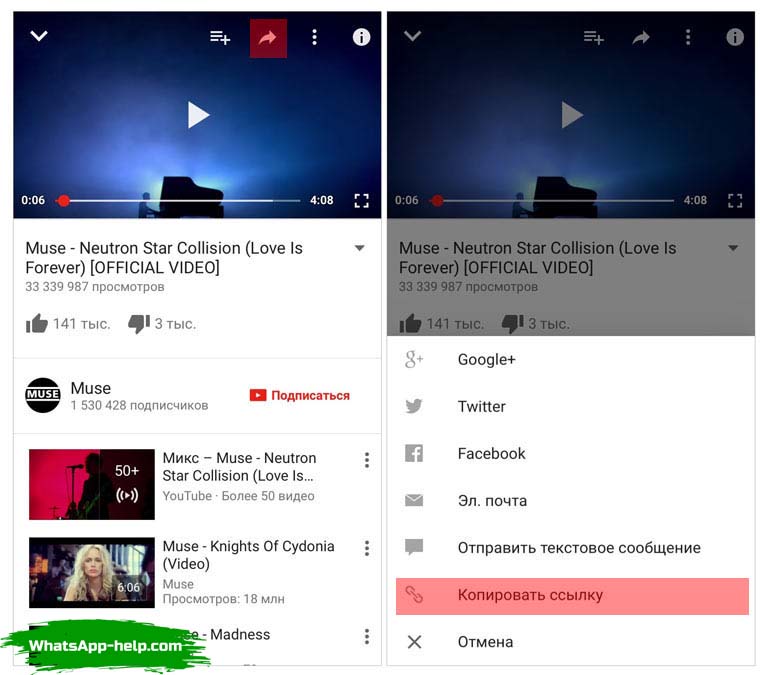
Task: Fullscreen icon in dimmed right player
Action: coord(735,201)
